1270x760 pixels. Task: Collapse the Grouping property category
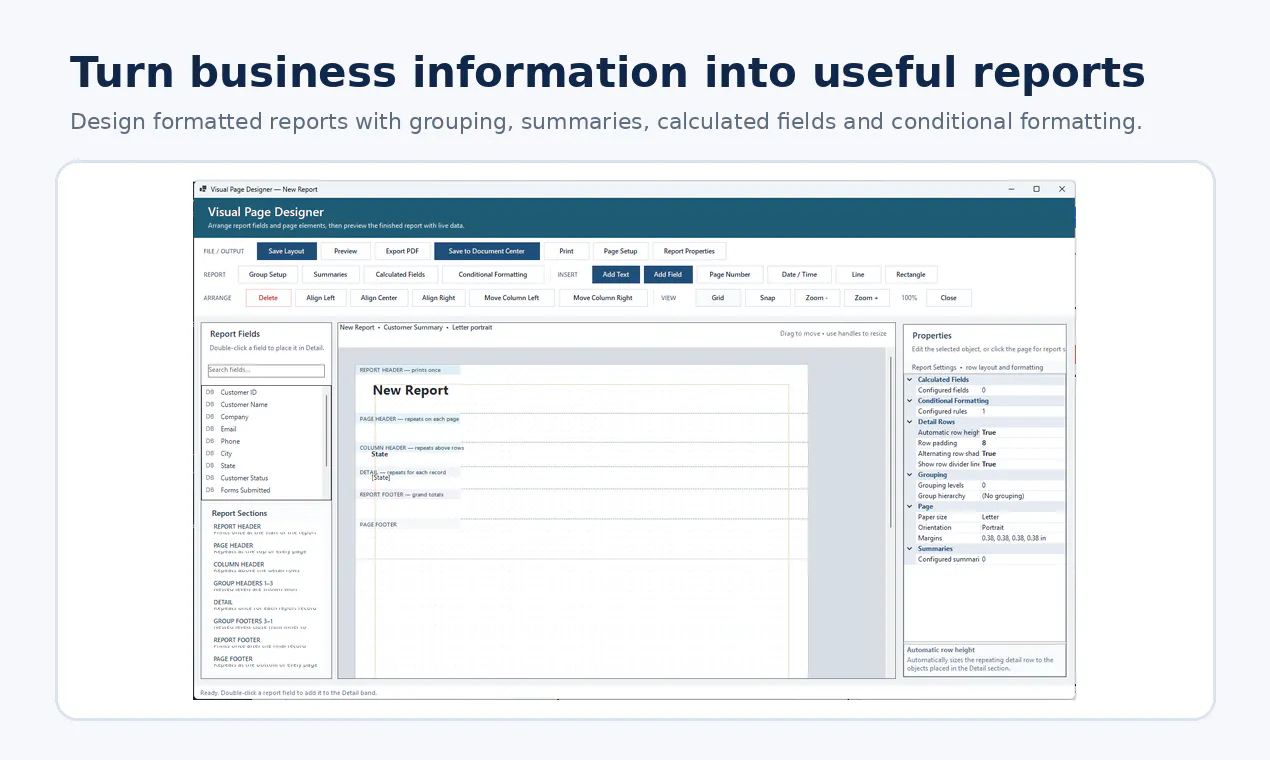coord(910,475)
